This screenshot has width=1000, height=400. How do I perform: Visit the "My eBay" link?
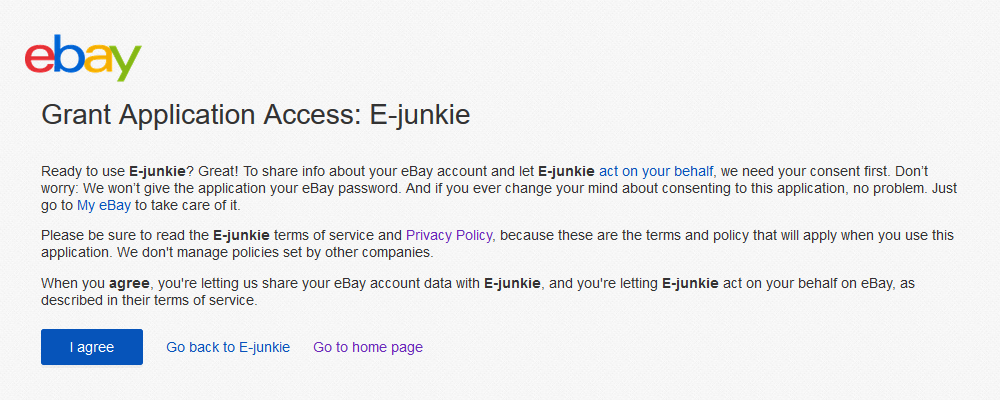click(104, 205)
